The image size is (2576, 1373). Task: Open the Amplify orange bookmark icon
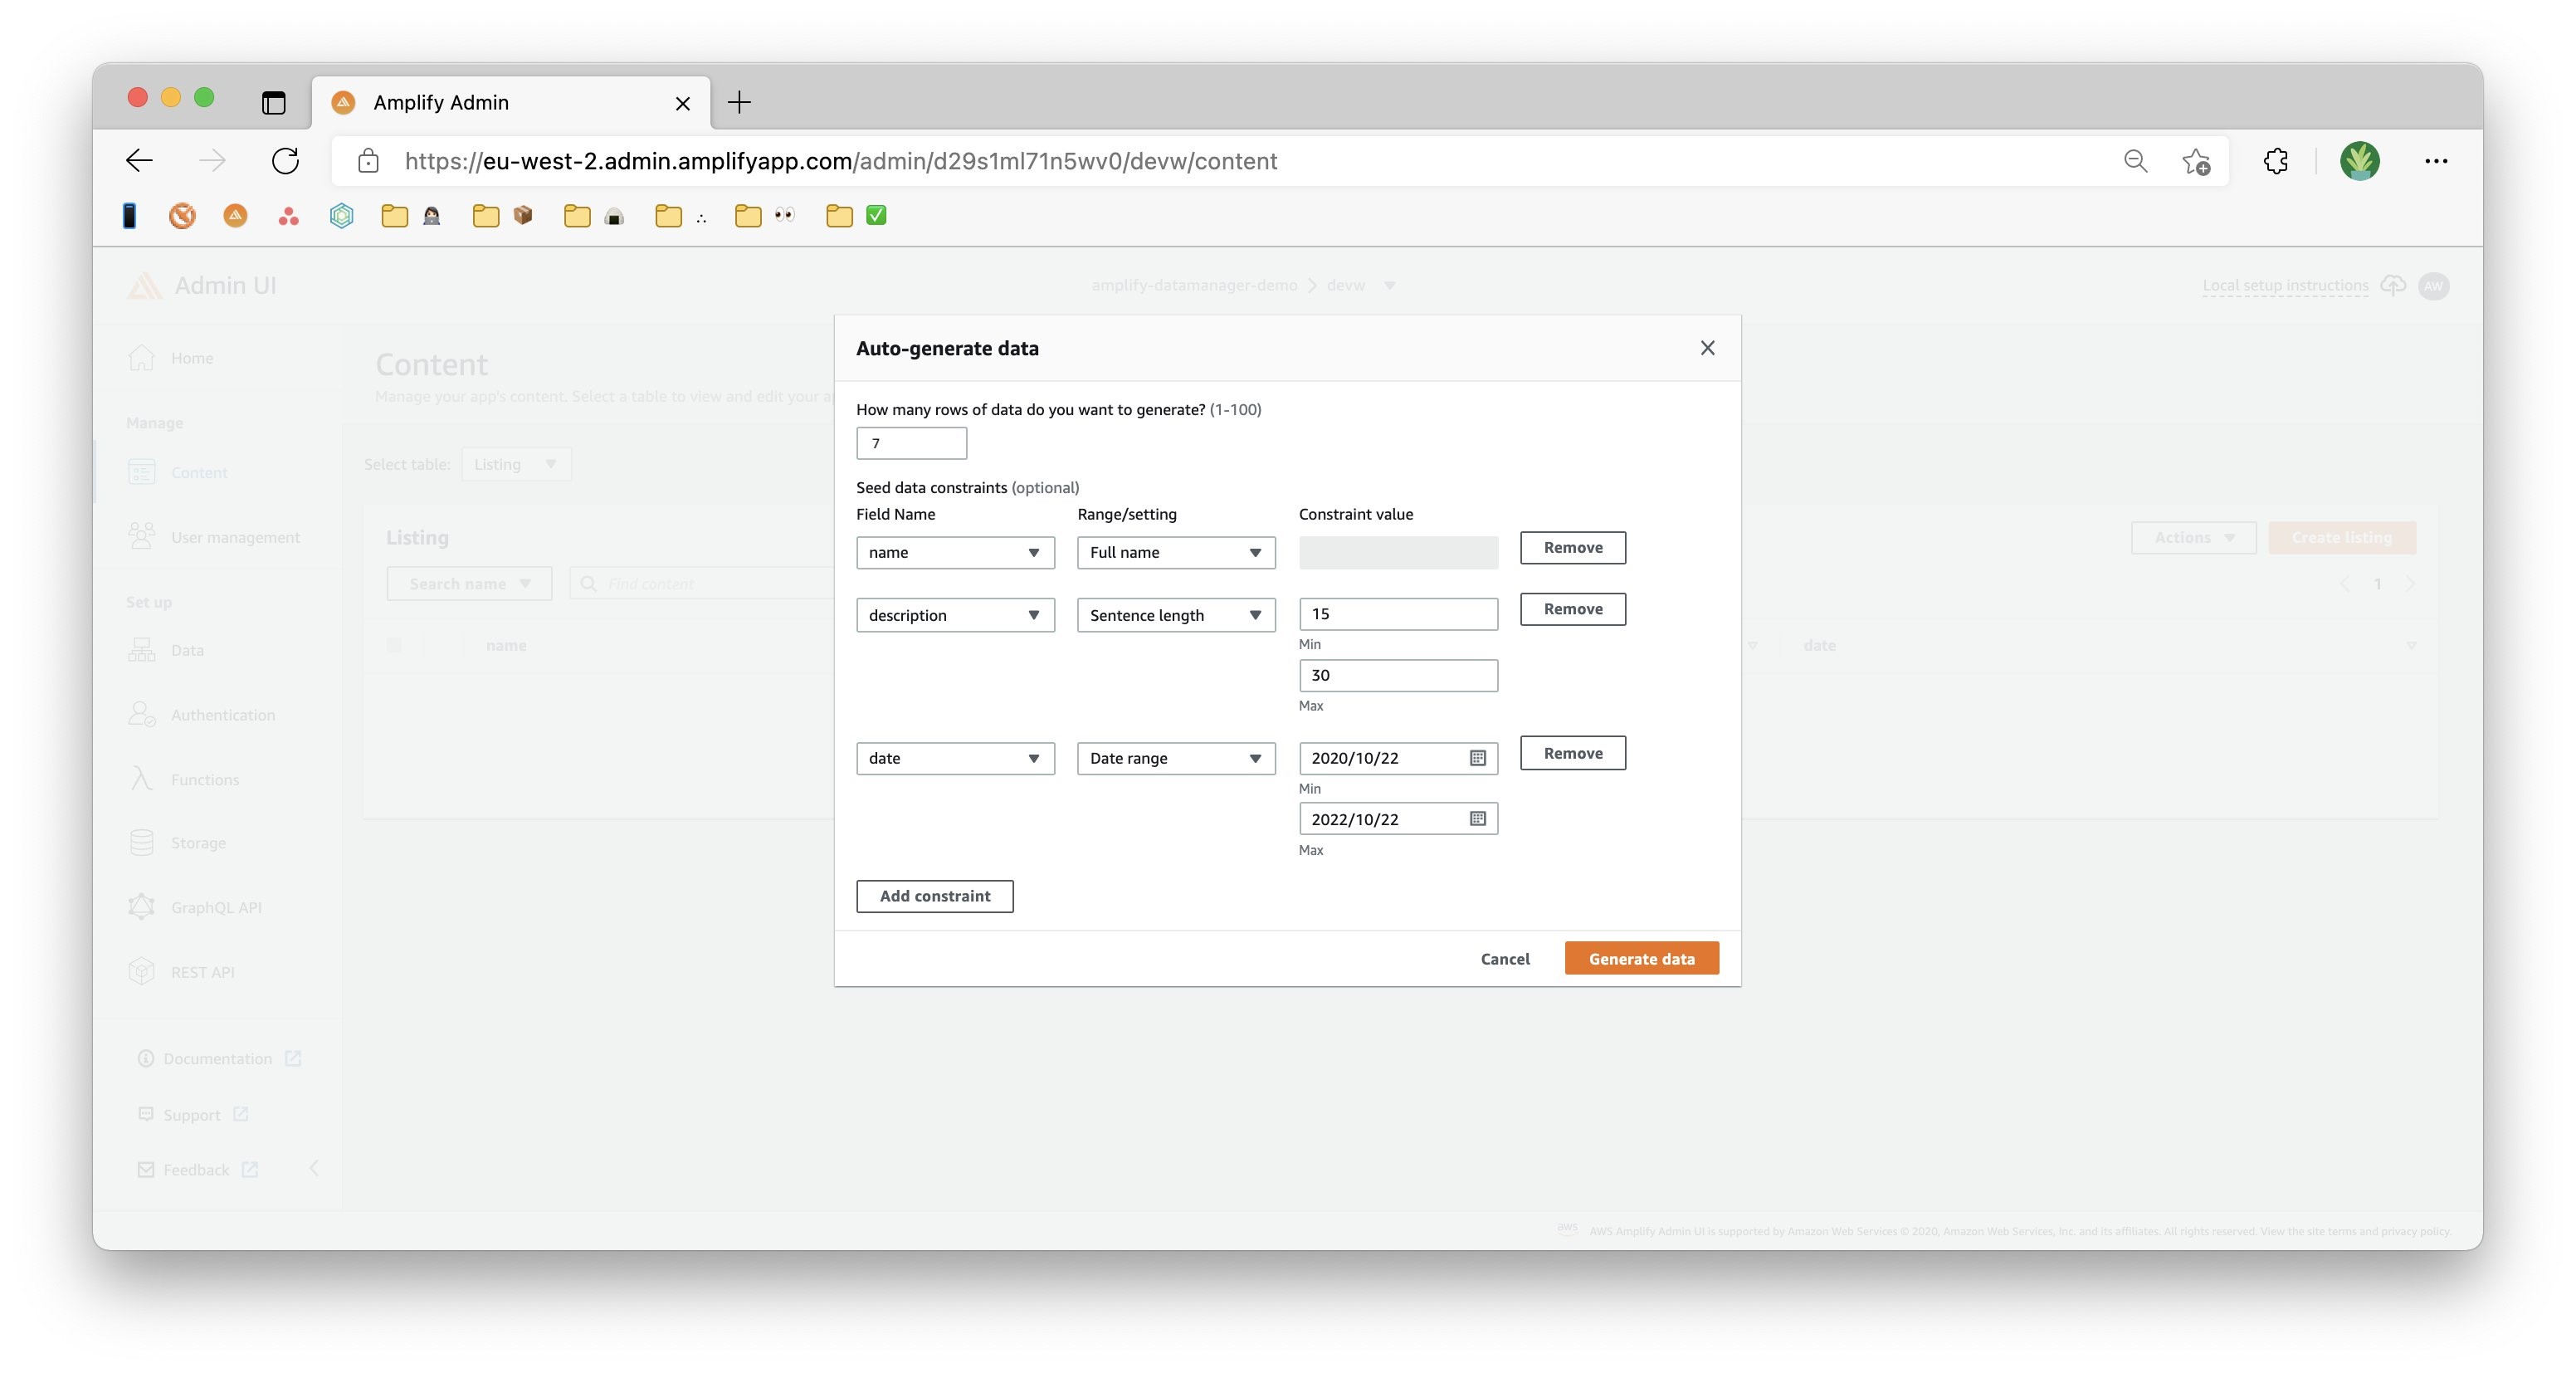click(x=235, y=215)
